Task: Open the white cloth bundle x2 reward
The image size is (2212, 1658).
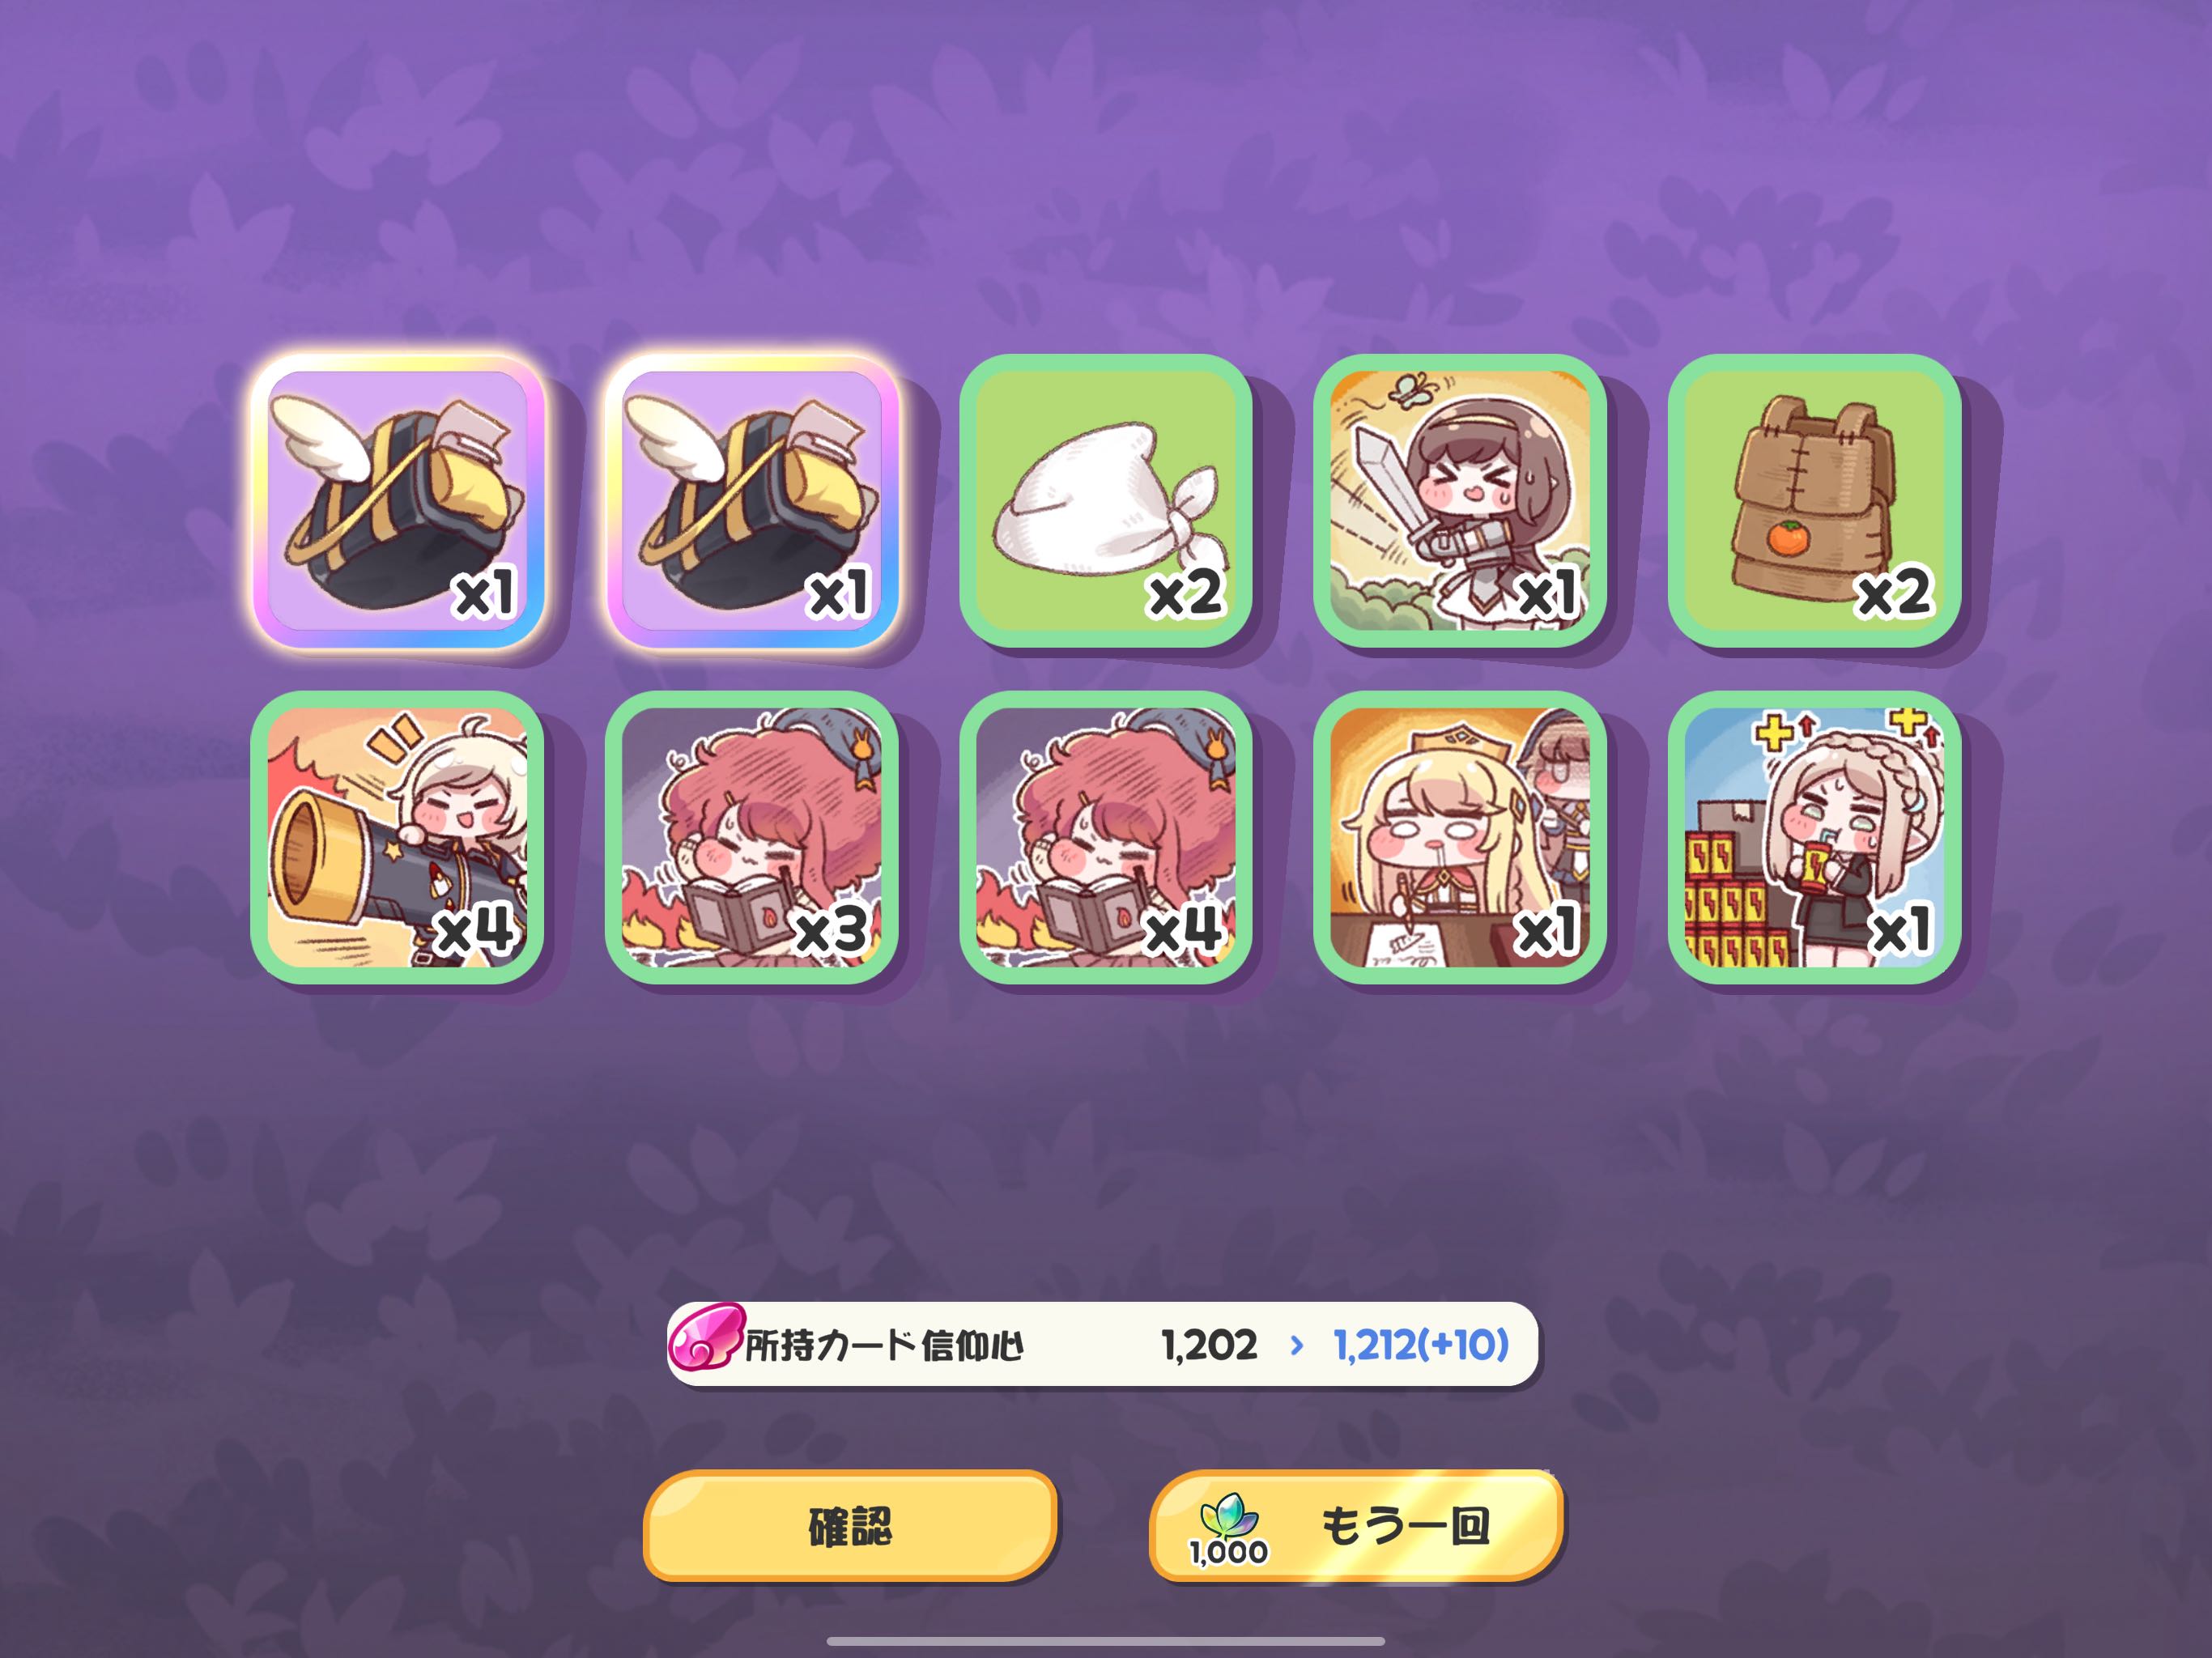Action: 1106,501
